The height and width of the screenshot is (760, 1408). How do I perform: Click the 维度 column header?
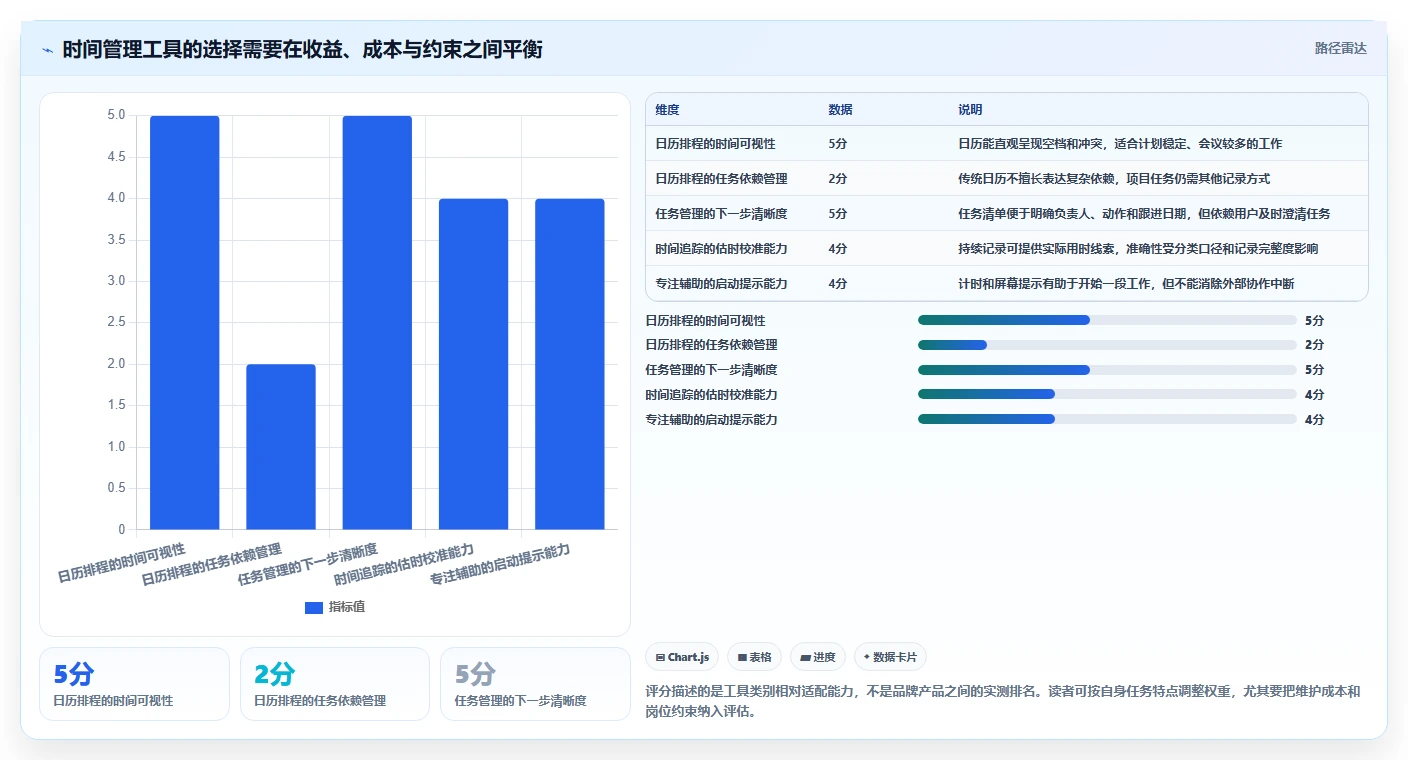(x=667, y=110)
